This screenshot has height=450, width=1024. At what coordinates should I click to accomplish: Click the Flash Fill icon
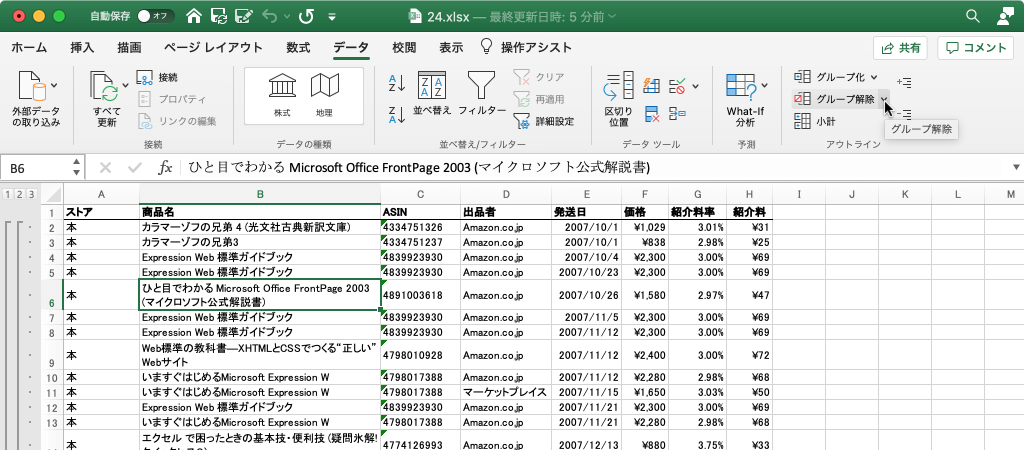[x=652, y=86]
